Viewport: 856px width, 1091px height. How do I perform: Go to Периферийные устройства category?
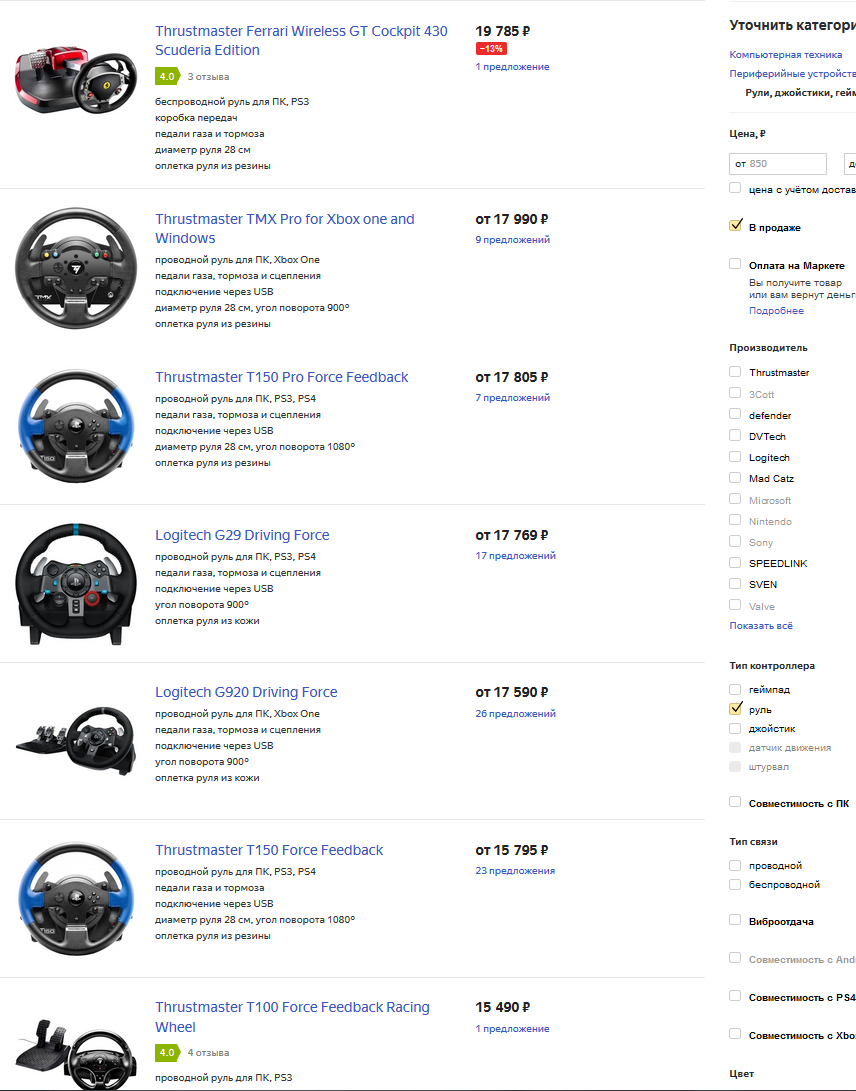(793, 73)
